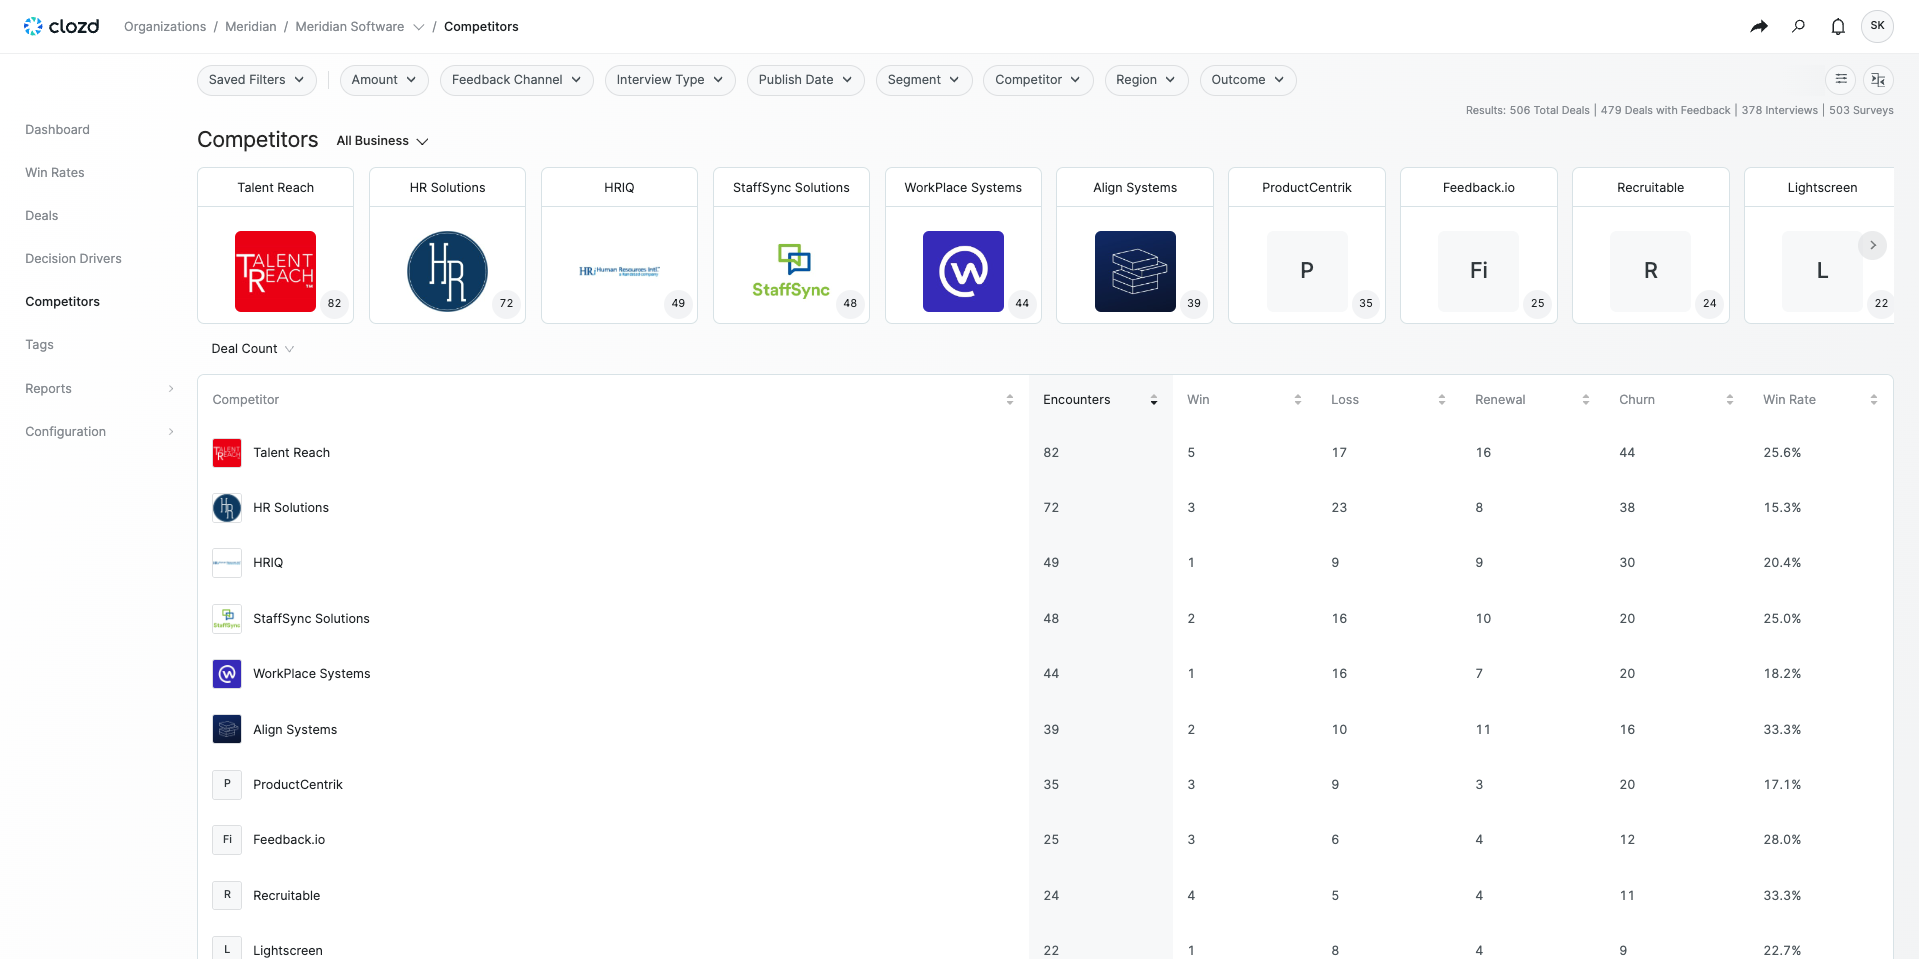Image resolution: width=1919 pixels, height=959 pixels.
Task: Go to Decision Drivers in sidebar
Action: pos(74,259)
